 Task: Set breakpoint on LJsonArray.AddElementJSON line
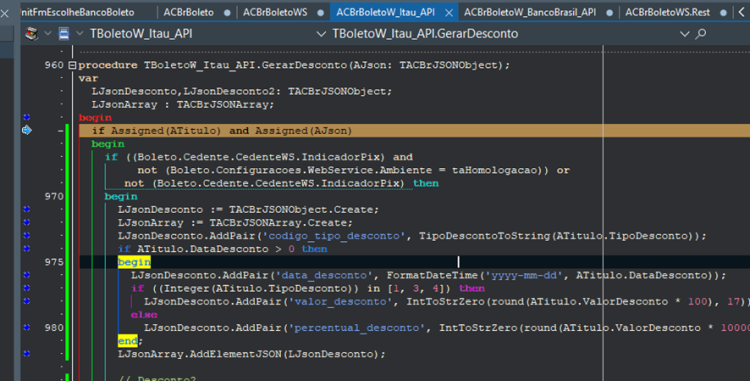tap(27, 354)
